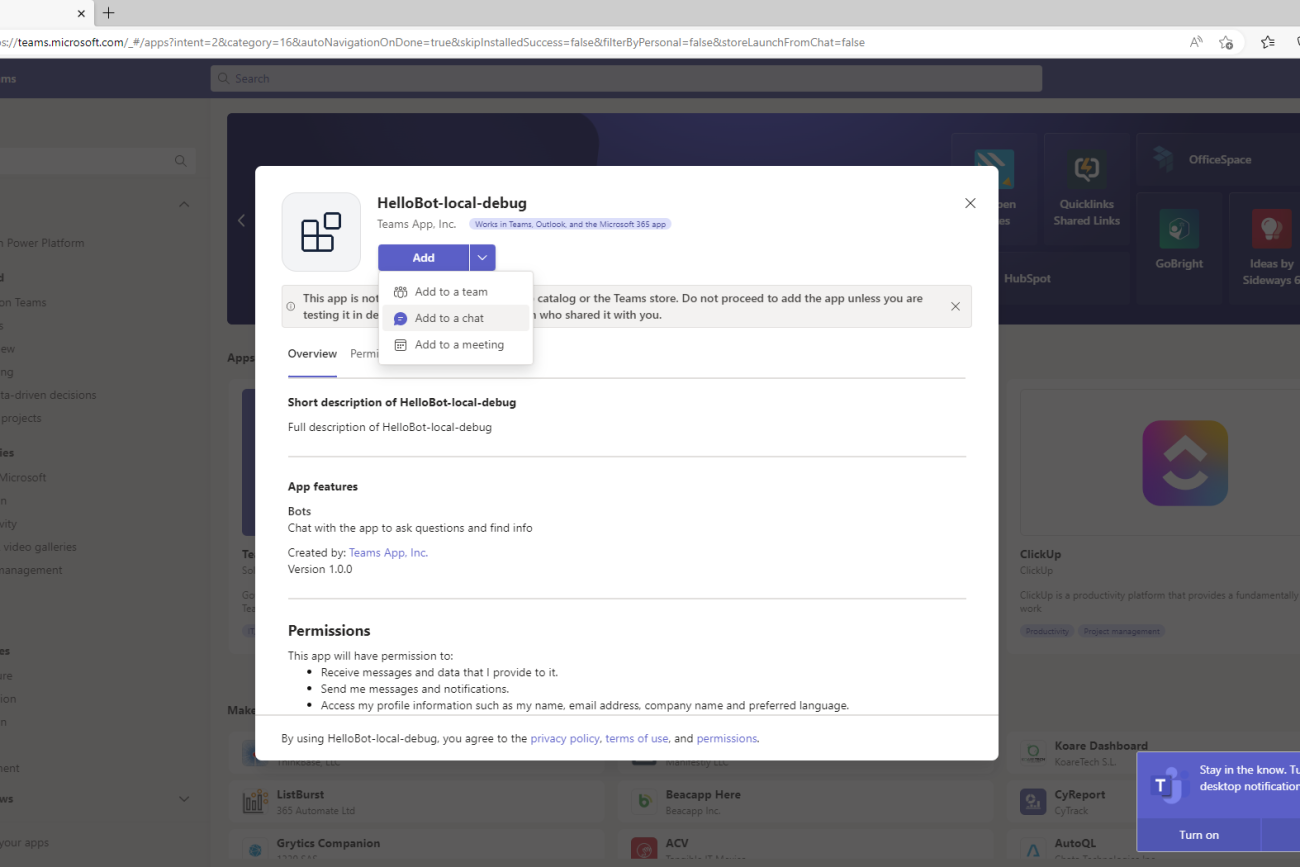Open the Add button dropdown arrow
1300x867 pixels.
482,258
